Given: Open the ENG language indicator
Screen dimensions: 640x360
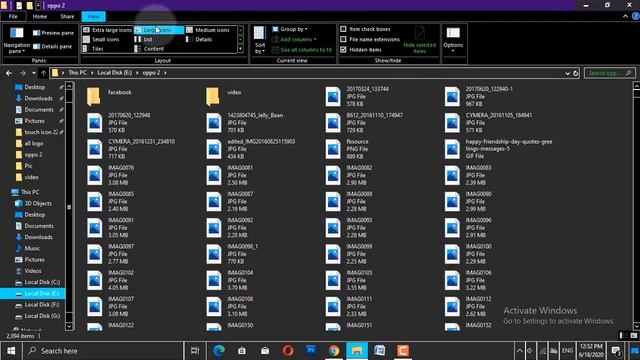Looking at the screenshot, I should point(567,351).
